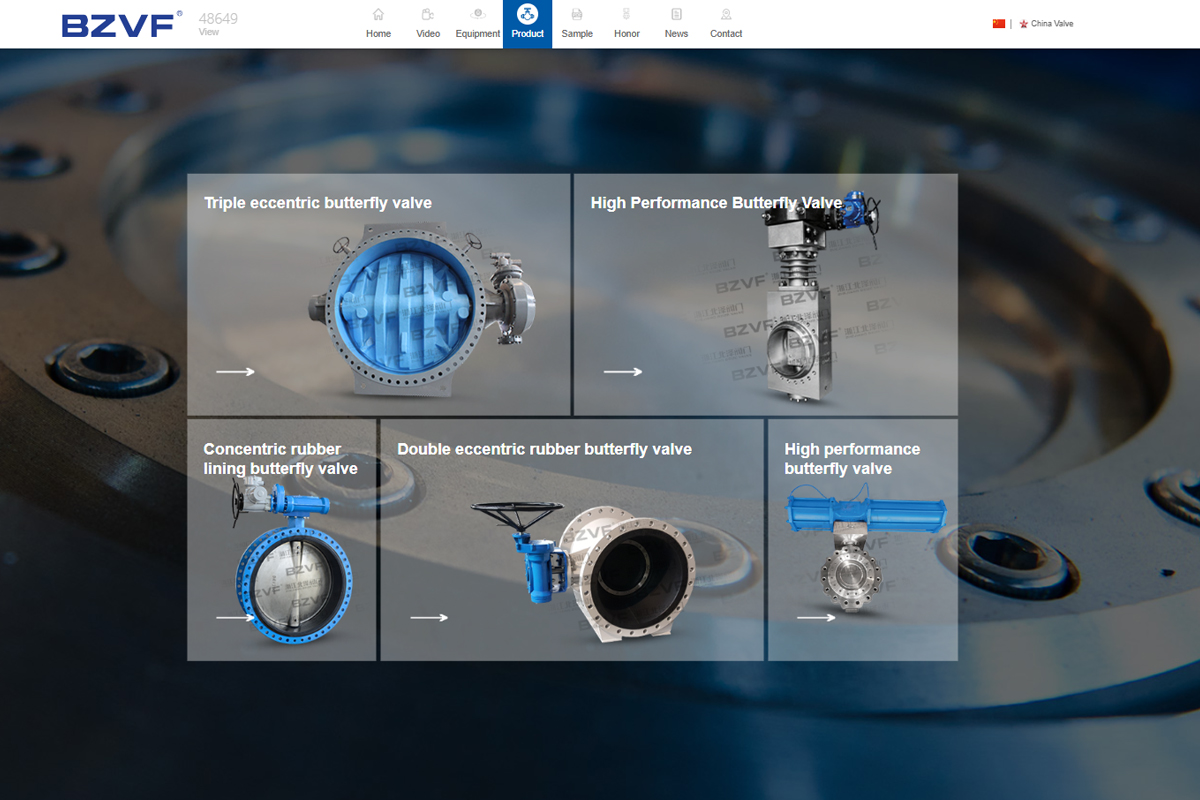Open the Honor icon in navbar

pyautogui.click(x=627, y=15)
